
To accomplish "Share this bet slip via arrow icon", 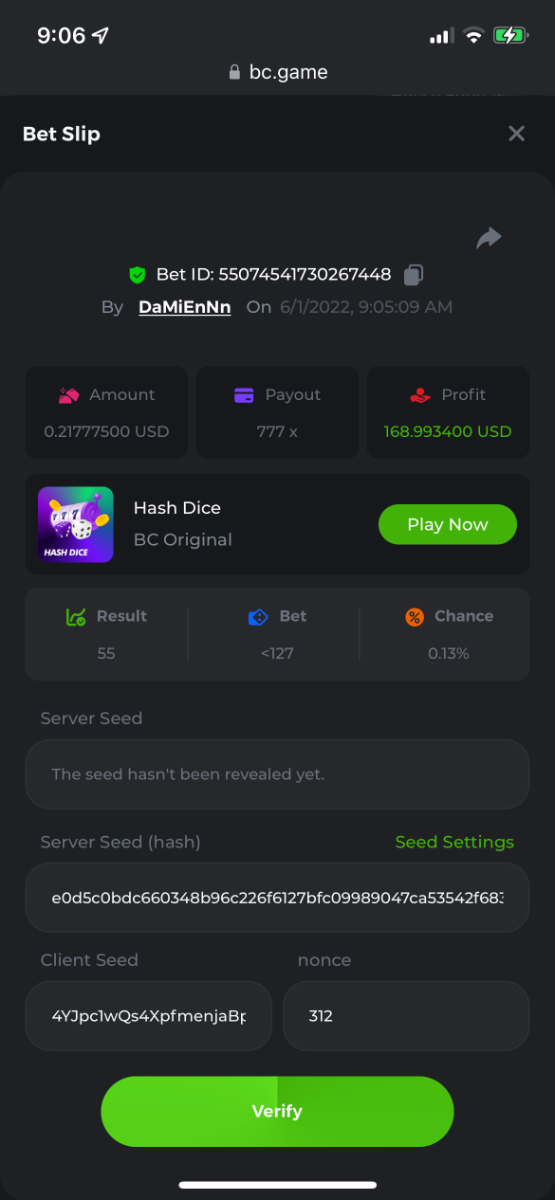I will pyautogui.click(x=489, y=238).
